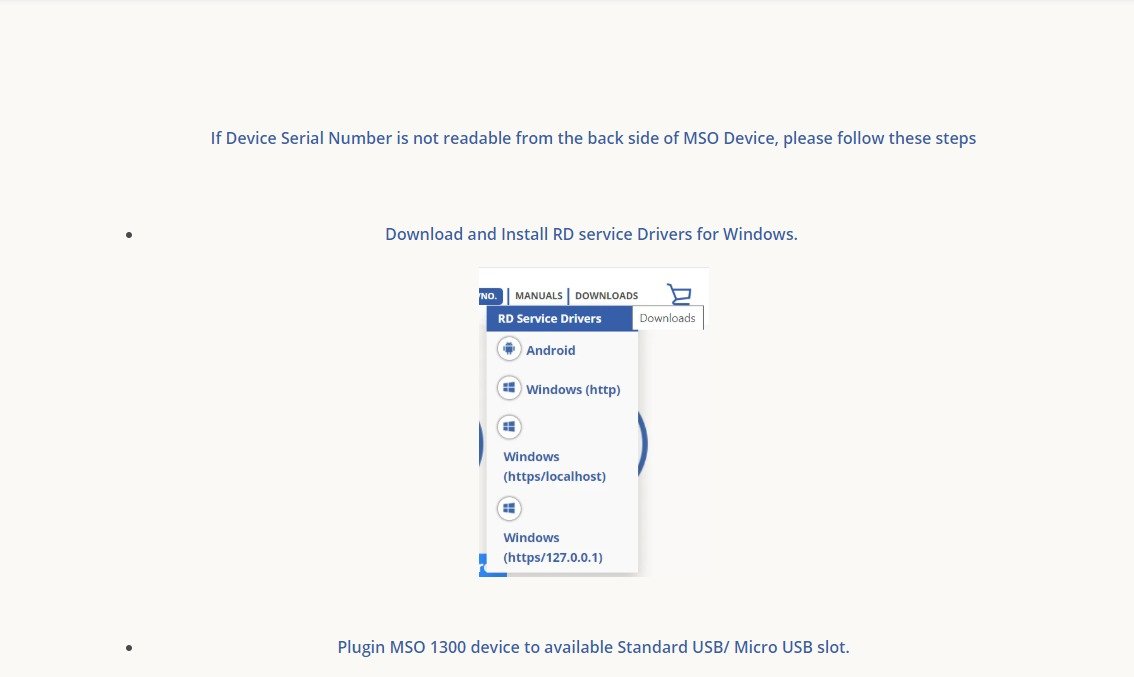Image resolution: width=1134 pixels, height=677 pixels.
Task: Click the embedded driver menu screenshot
Action: point(593,421)
